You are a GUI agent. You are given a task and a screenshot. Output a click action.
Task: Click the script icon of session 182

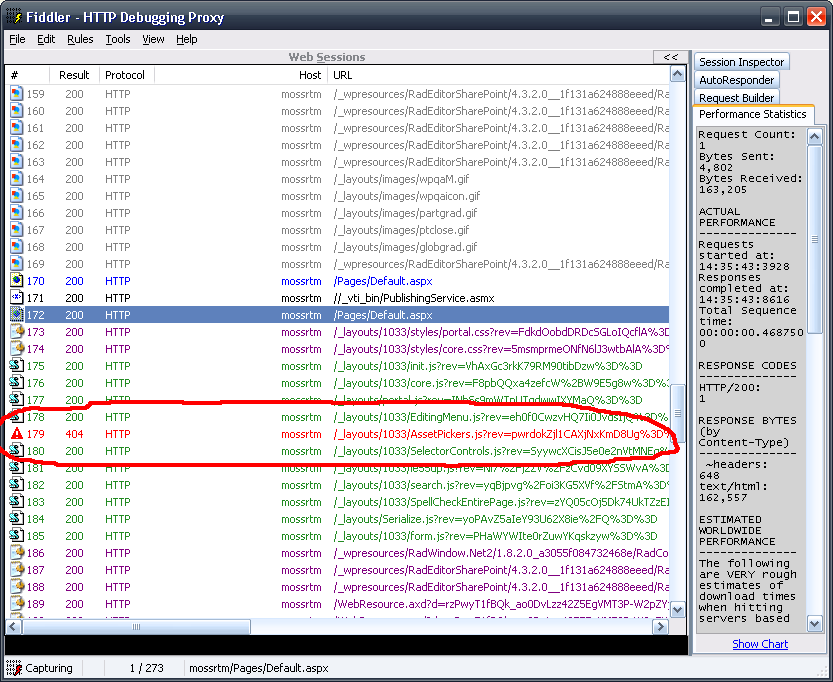click(x=17, y=485)
